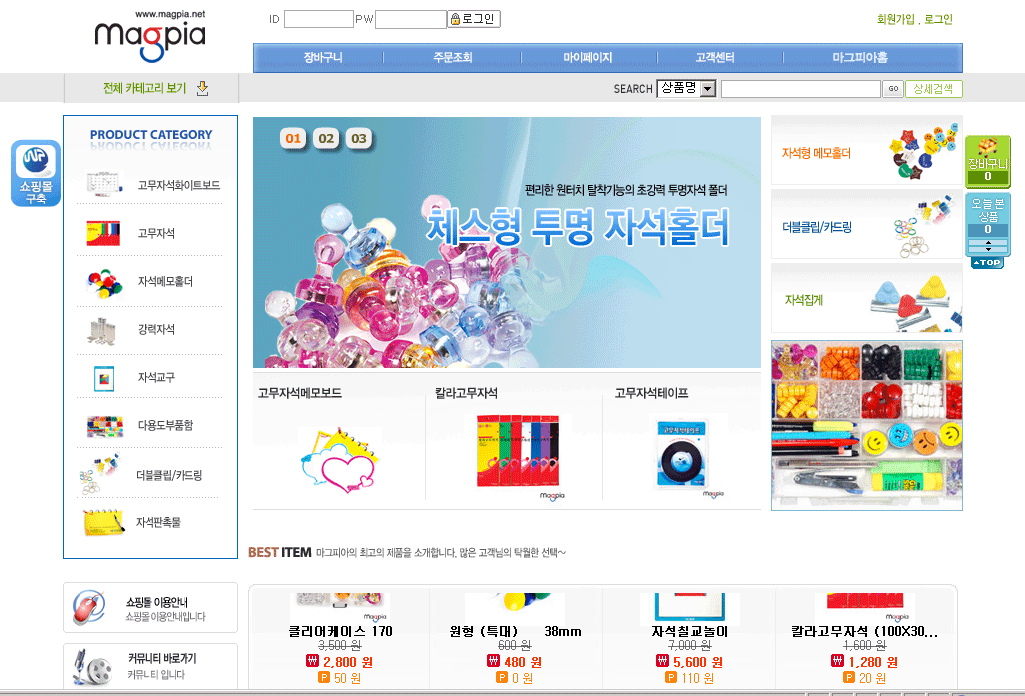
Task: Click the 쇼핑몰 이용안내 mouse icon
Action: [89, 606]
